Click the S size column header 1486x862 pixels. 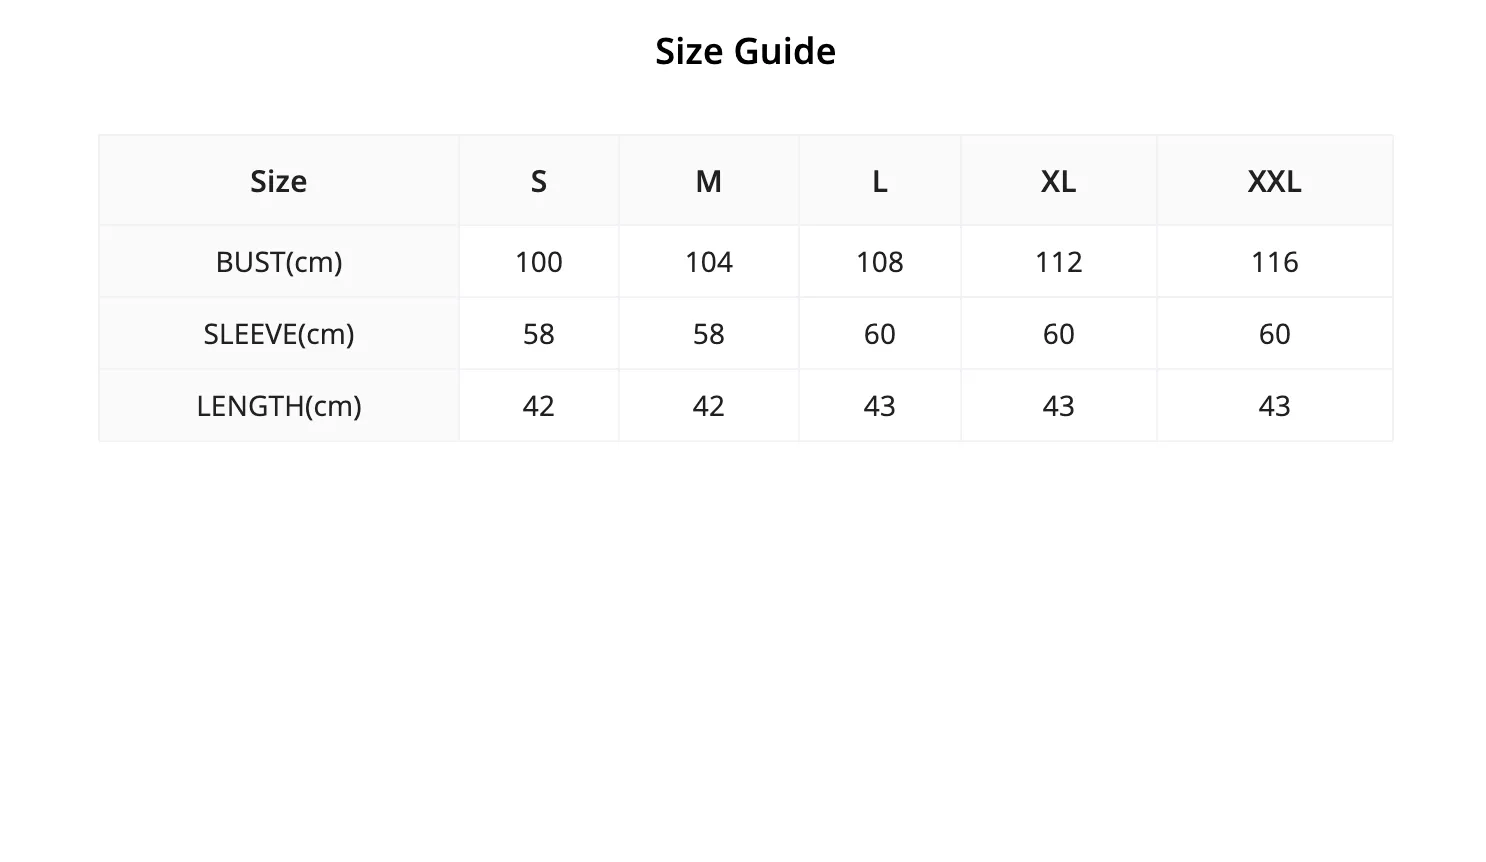(x=539, y=181)
